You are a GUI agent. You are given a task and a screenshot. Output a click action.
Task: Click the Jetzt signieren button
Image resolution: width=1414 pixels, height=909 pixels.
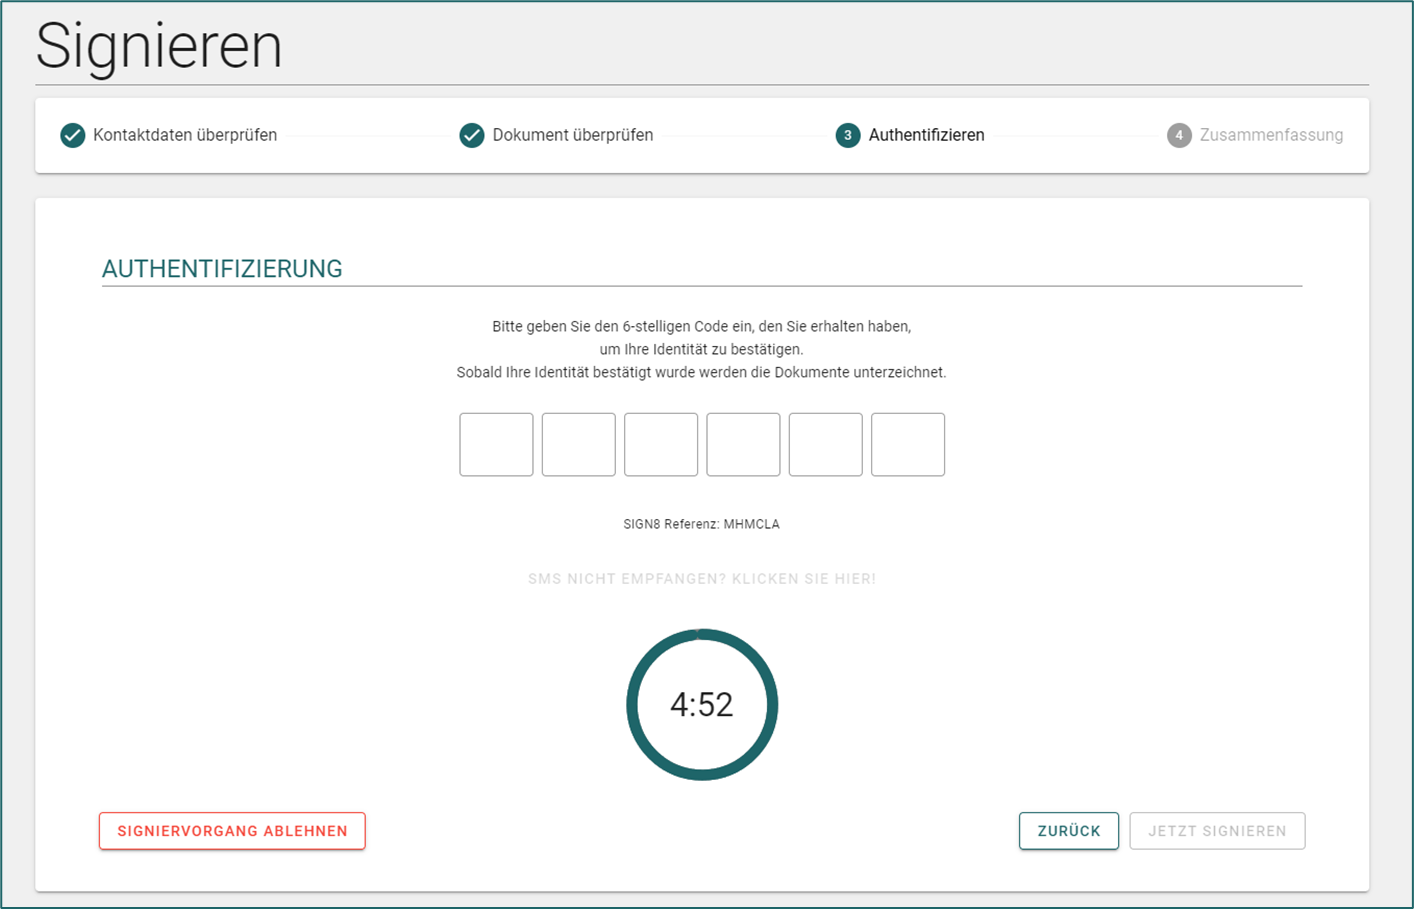pyautogui.click(x=1217, y=831)
